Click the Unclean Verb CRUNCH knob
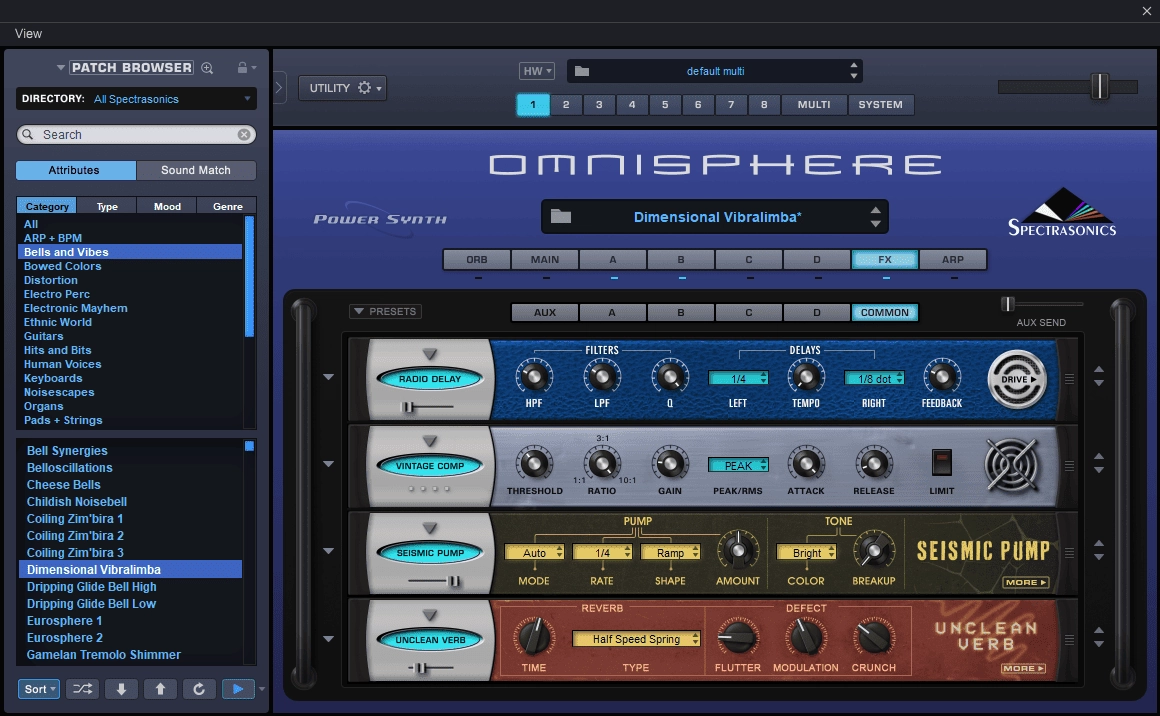This screenshot has height=716, width=1160. 874,637
